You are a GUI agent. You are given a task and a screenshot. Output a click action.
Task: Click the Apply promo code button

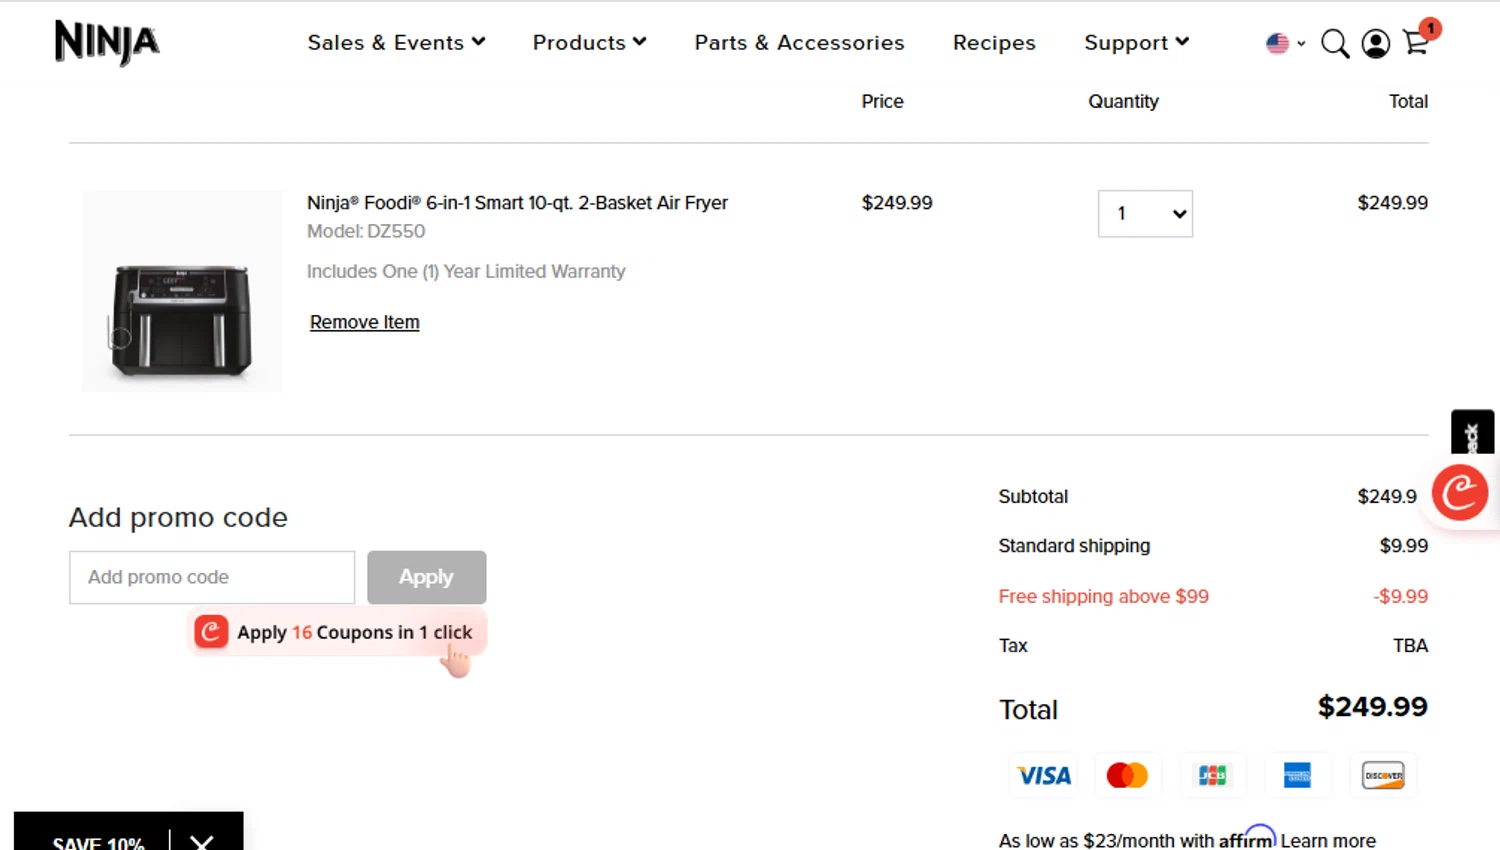426,577
